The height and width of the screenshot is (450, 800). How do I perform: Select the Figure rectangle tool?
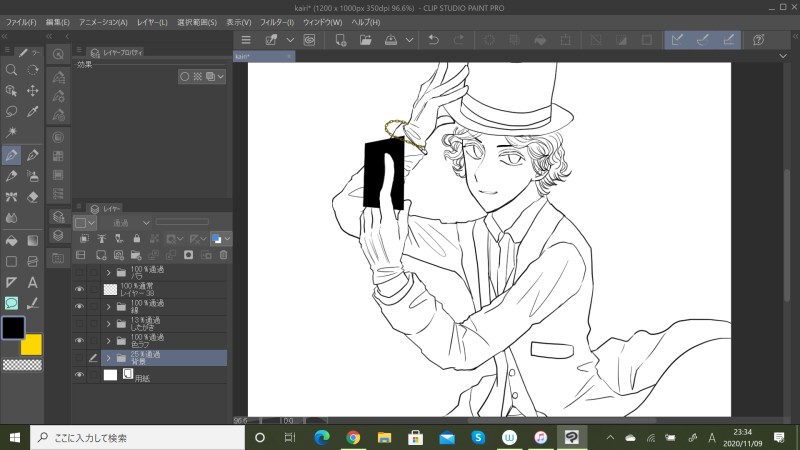11,262
